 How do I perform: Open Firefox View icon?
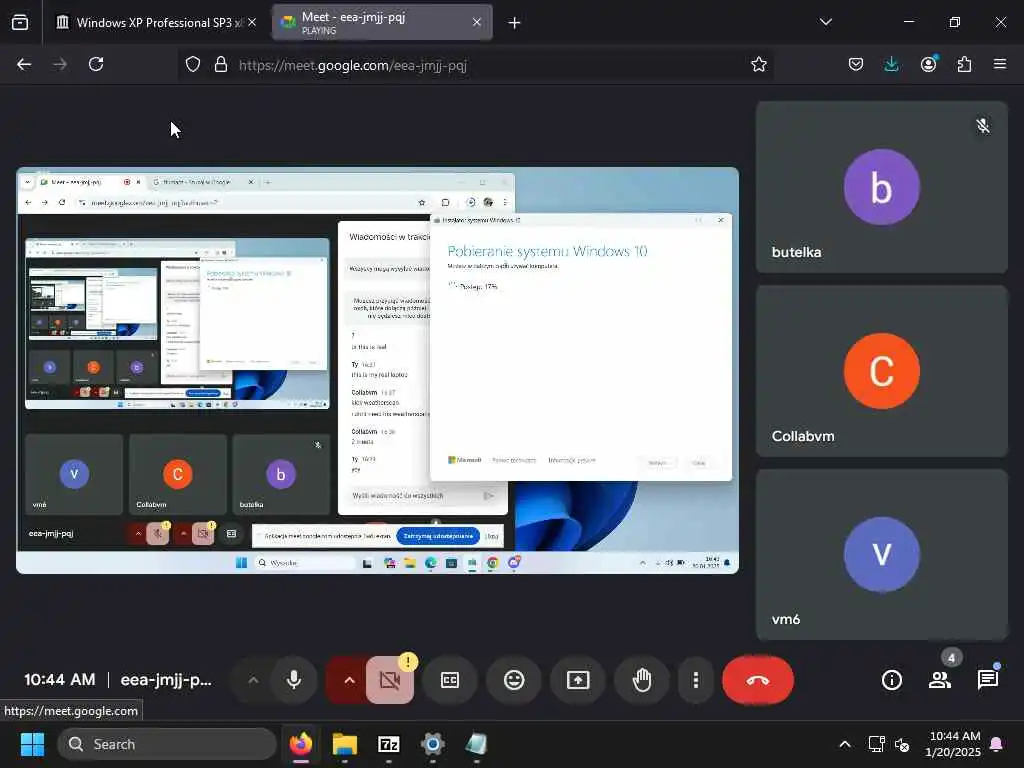20,23
